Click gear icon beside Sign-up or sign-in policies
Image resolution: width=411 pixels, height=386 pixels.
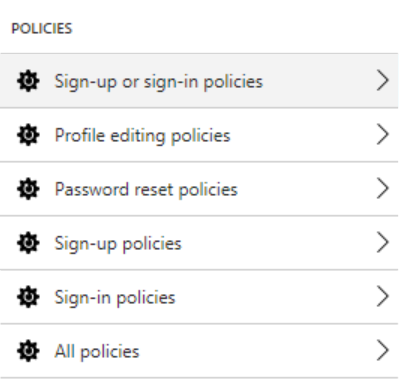(28, 81)
